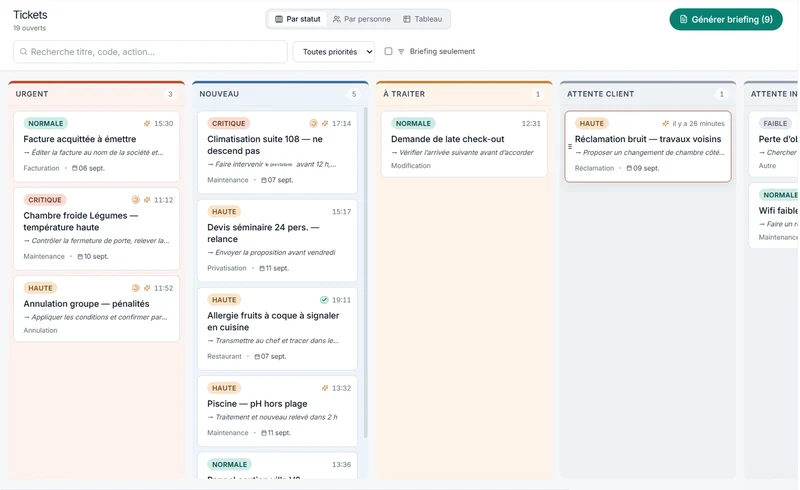
Task: Grab the drag handle on Réclamation bruit card
Action: (x=570, y=146)
